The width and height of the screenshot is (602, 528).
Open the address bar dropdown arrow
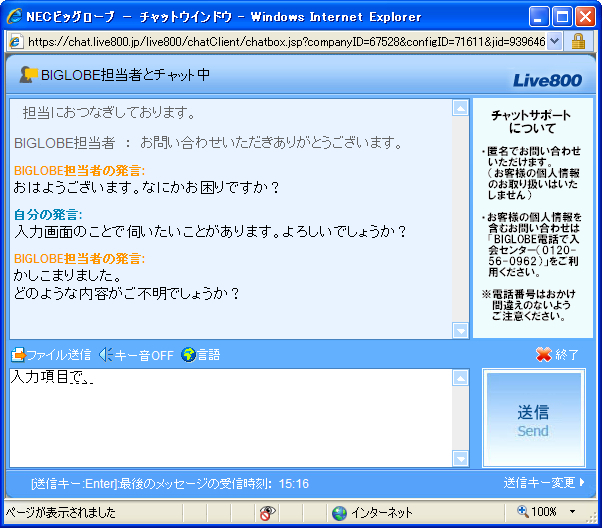(554, 41)
